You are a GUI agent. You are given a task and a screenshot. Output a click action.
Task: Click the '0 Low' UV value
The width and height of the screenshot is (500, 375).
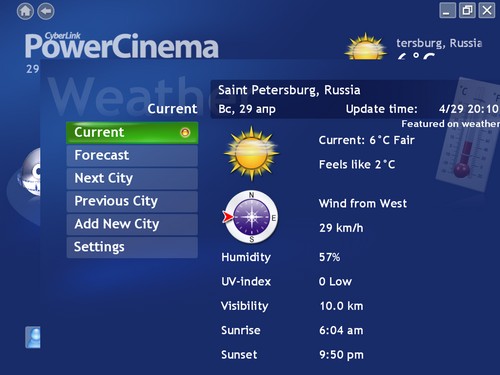point(335,282)
